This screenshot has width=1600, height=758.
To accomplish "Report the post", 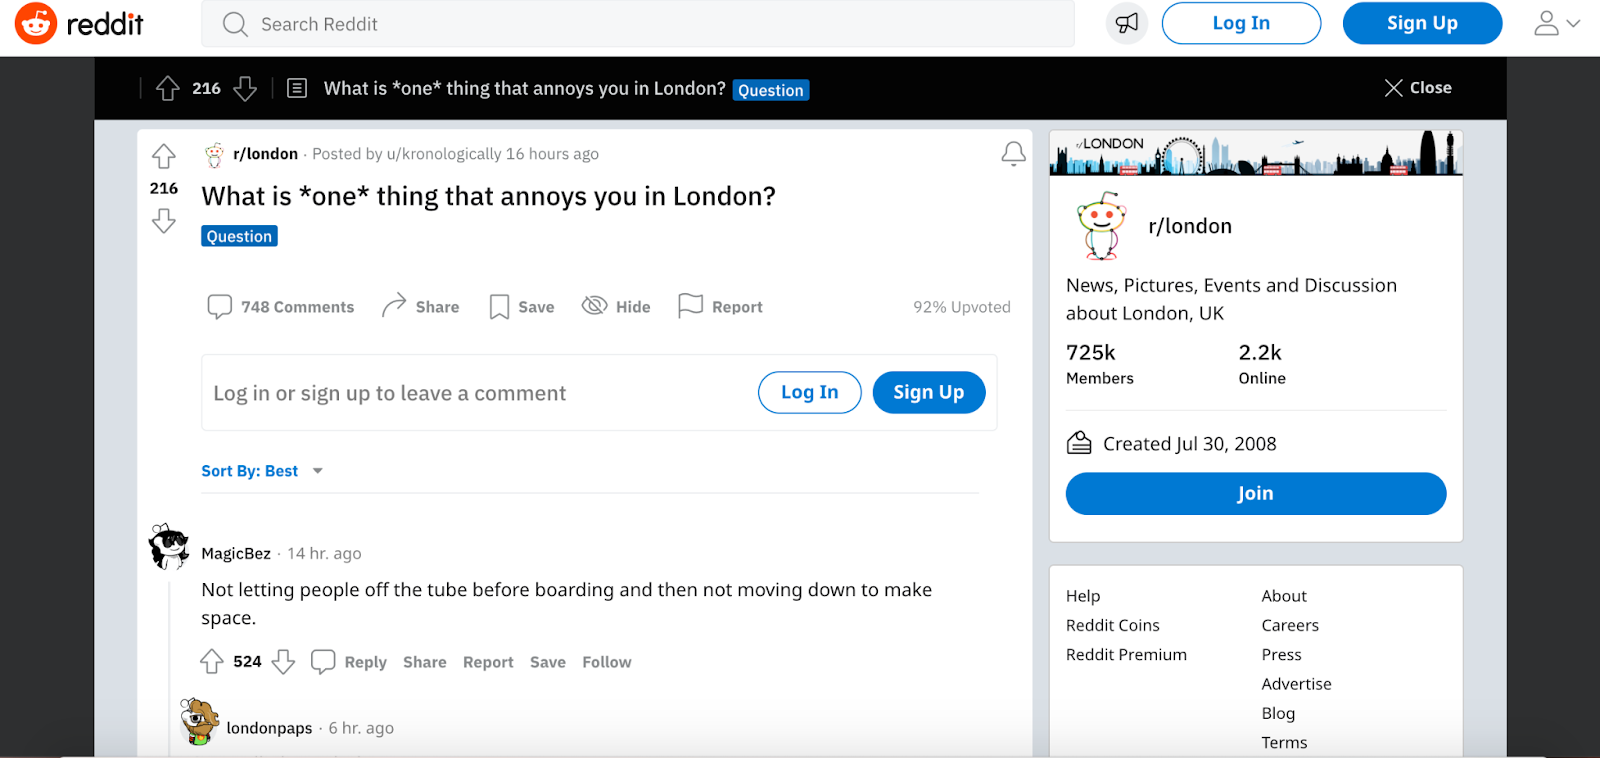I will pos(720,306).
